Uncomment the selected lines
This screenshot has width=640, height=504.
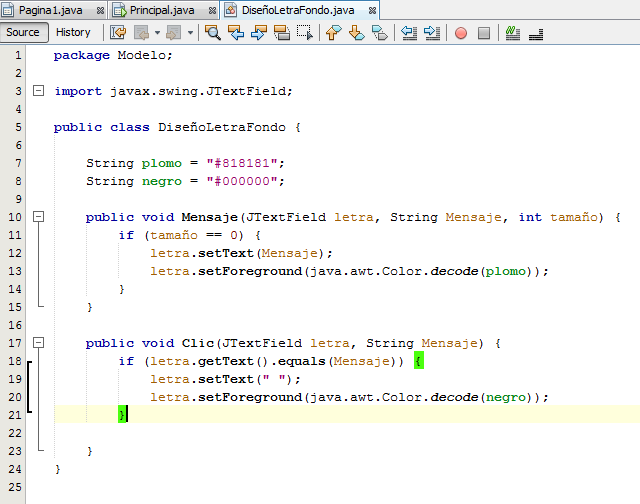point(536,33)
